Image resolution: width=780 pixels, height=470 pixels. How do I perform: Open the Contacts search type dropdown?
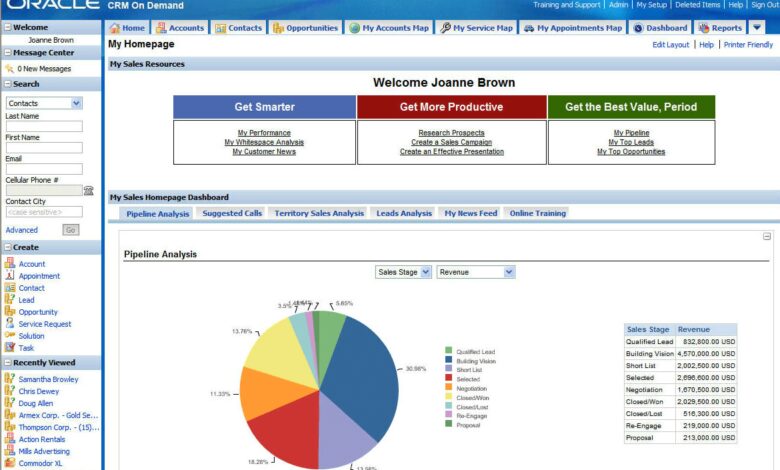pyautogui.click(x=76, y=103)
